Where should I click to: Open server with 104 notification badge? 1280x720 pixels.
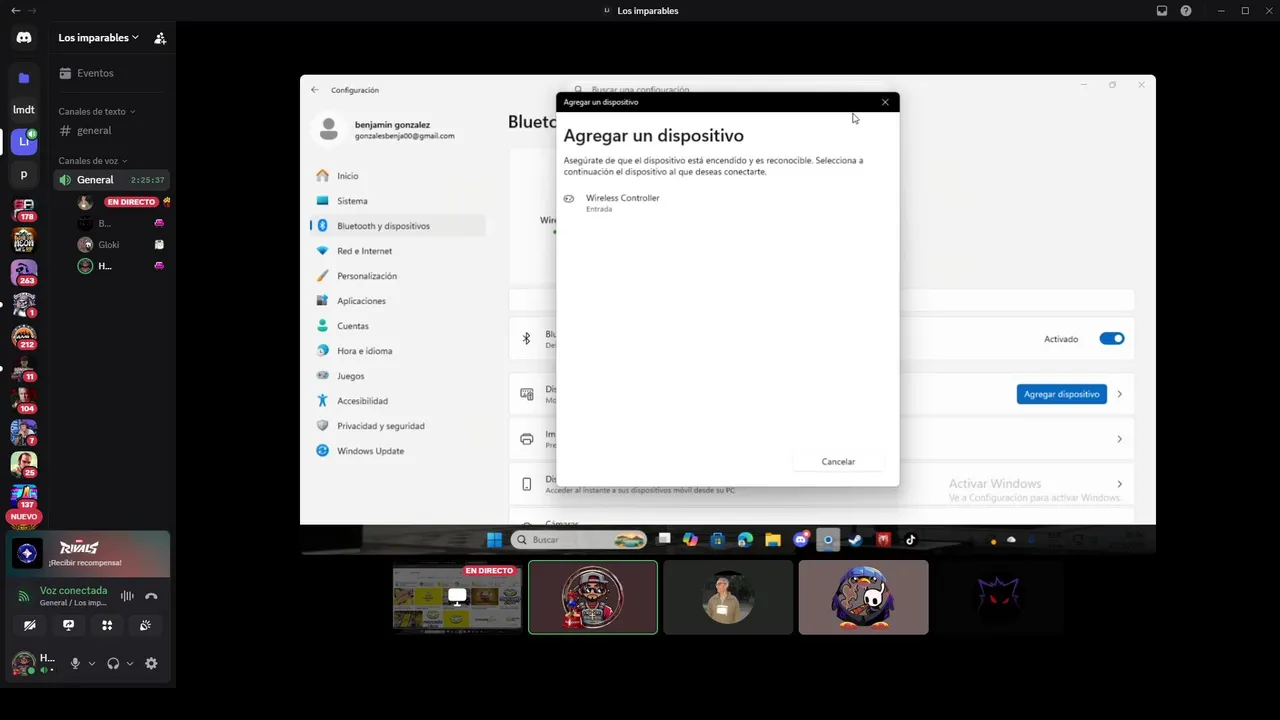point(24,400)
